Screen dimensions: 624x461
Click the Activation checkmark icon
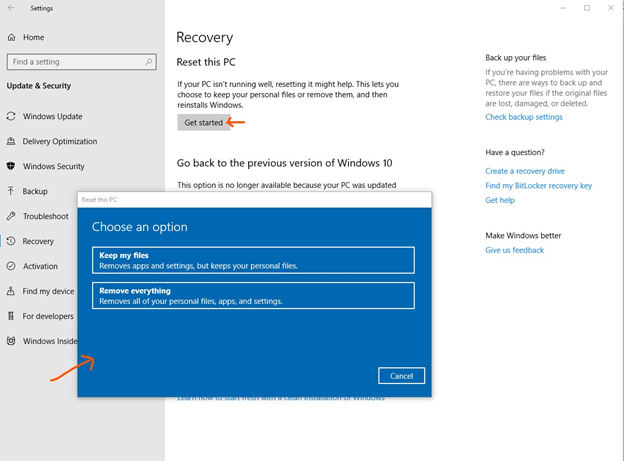[x=11, y=266]
